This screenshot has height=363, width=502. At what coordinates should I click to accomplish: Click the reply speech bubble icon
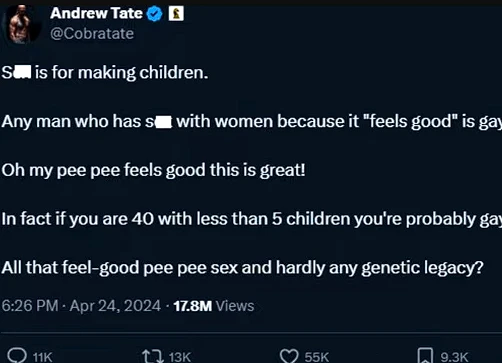click(x=17, y=355)
